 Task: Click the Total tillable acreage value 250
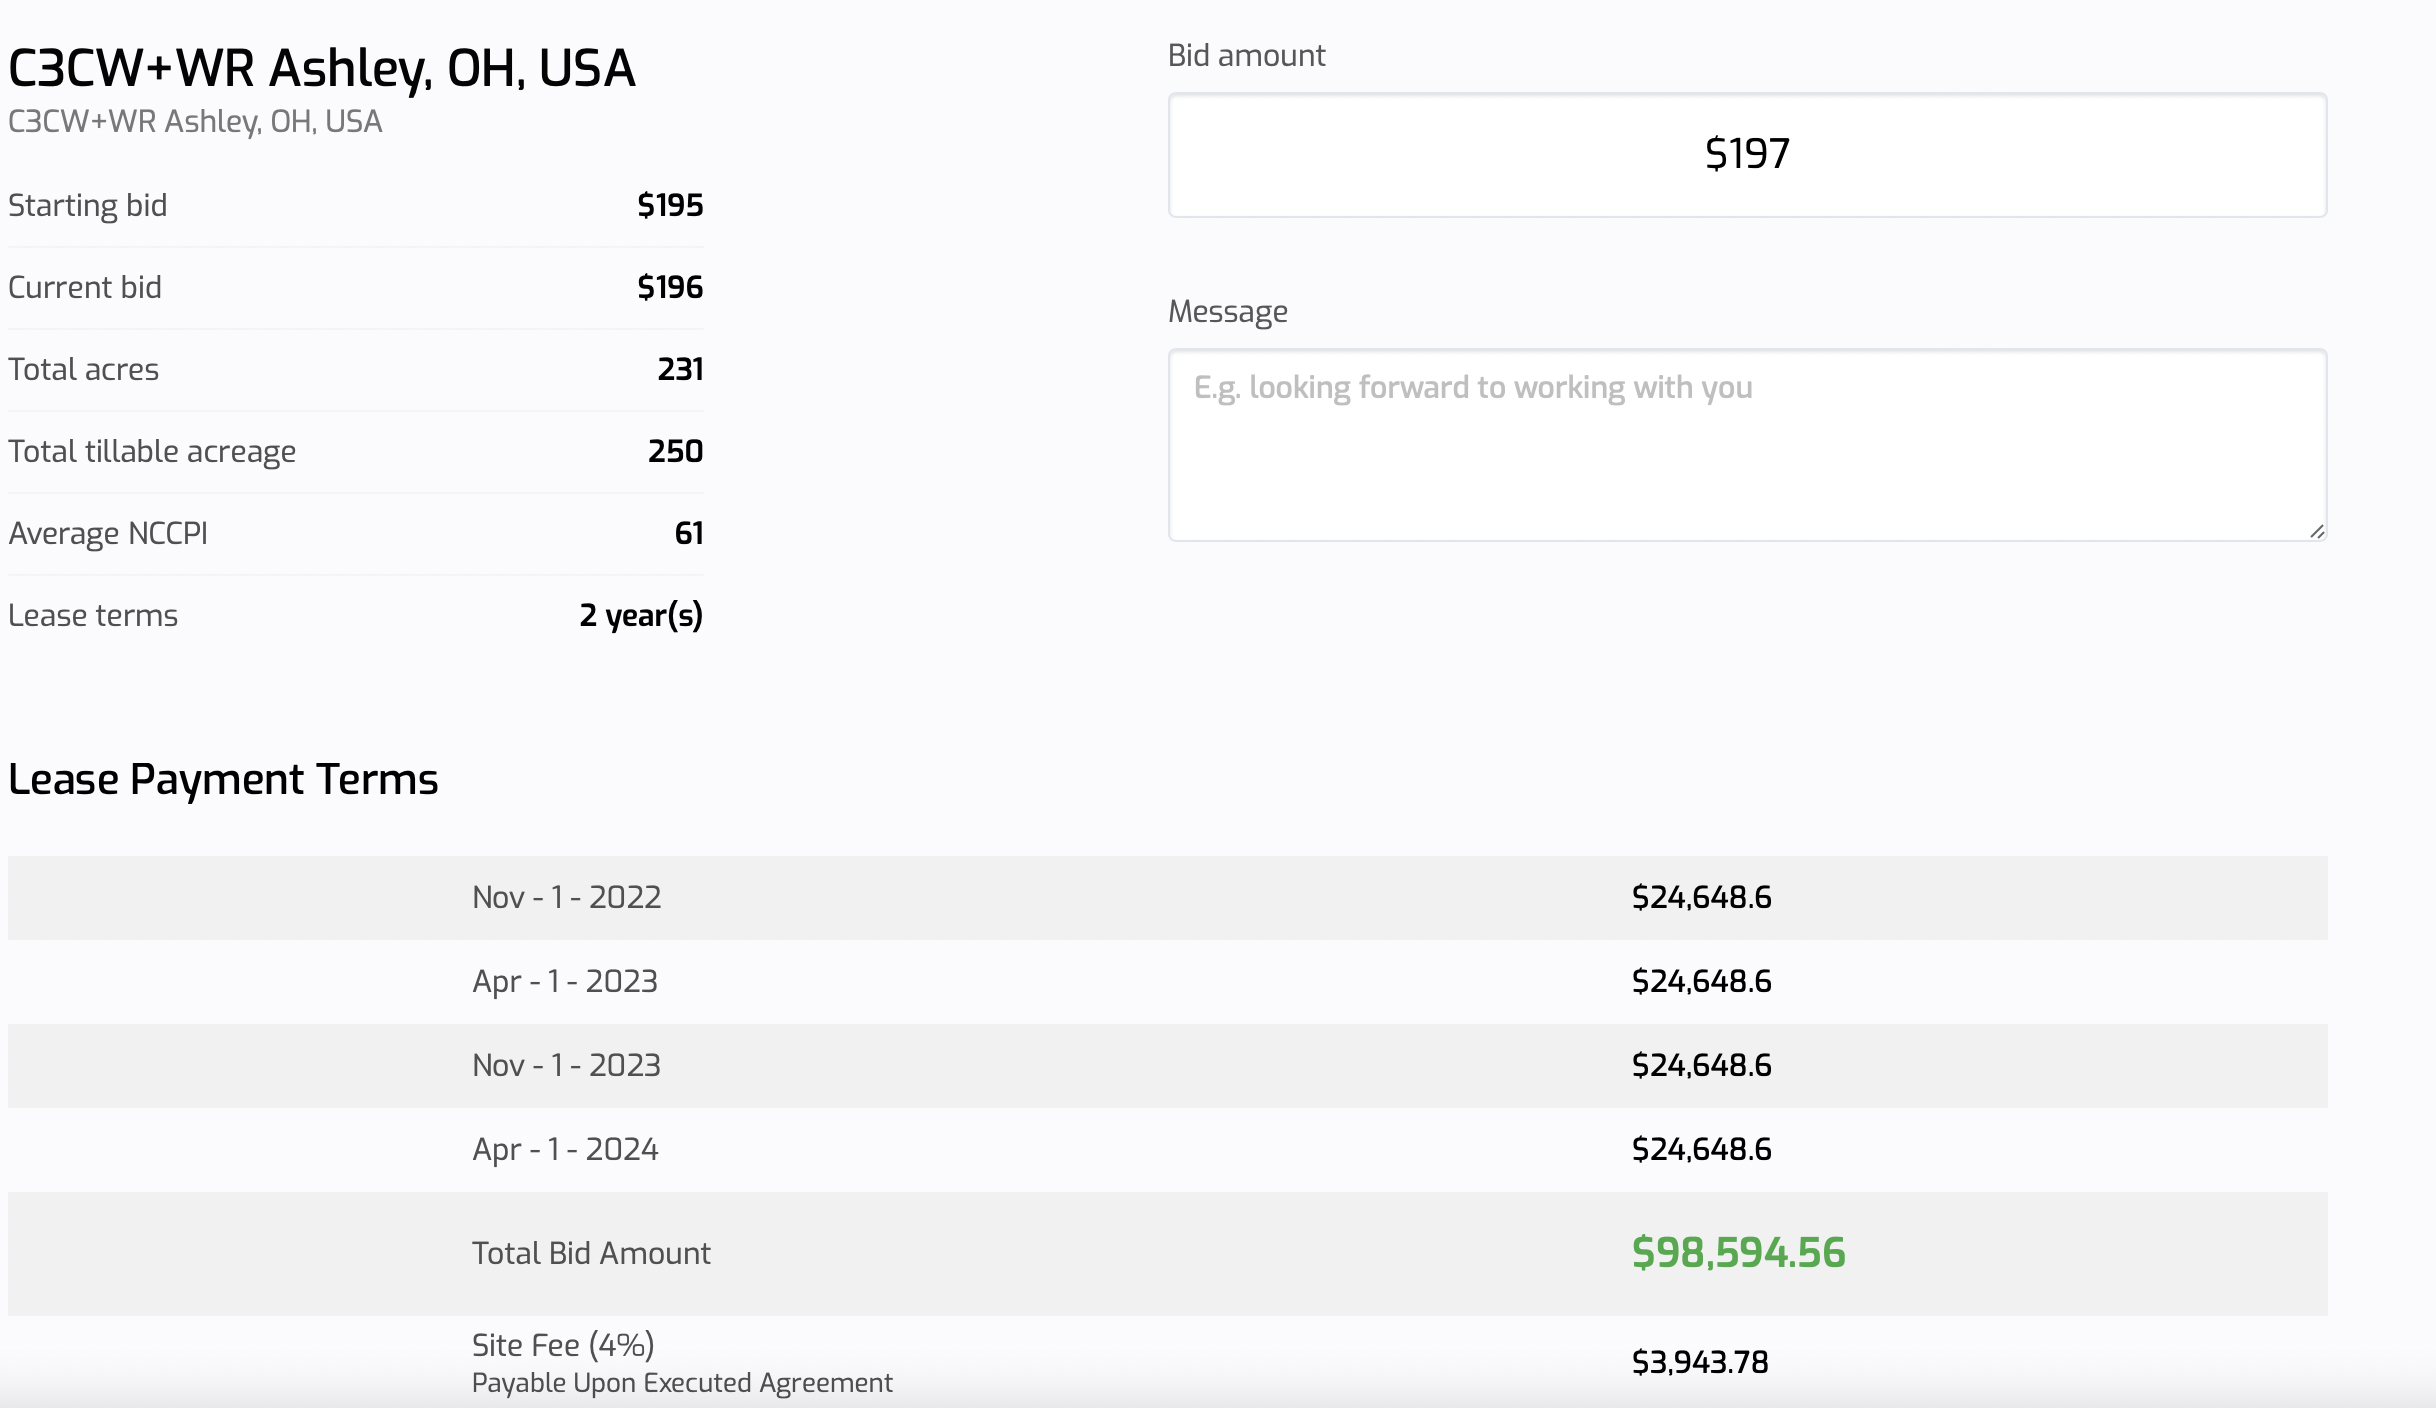pyautogui.click(x=675, y=451)
